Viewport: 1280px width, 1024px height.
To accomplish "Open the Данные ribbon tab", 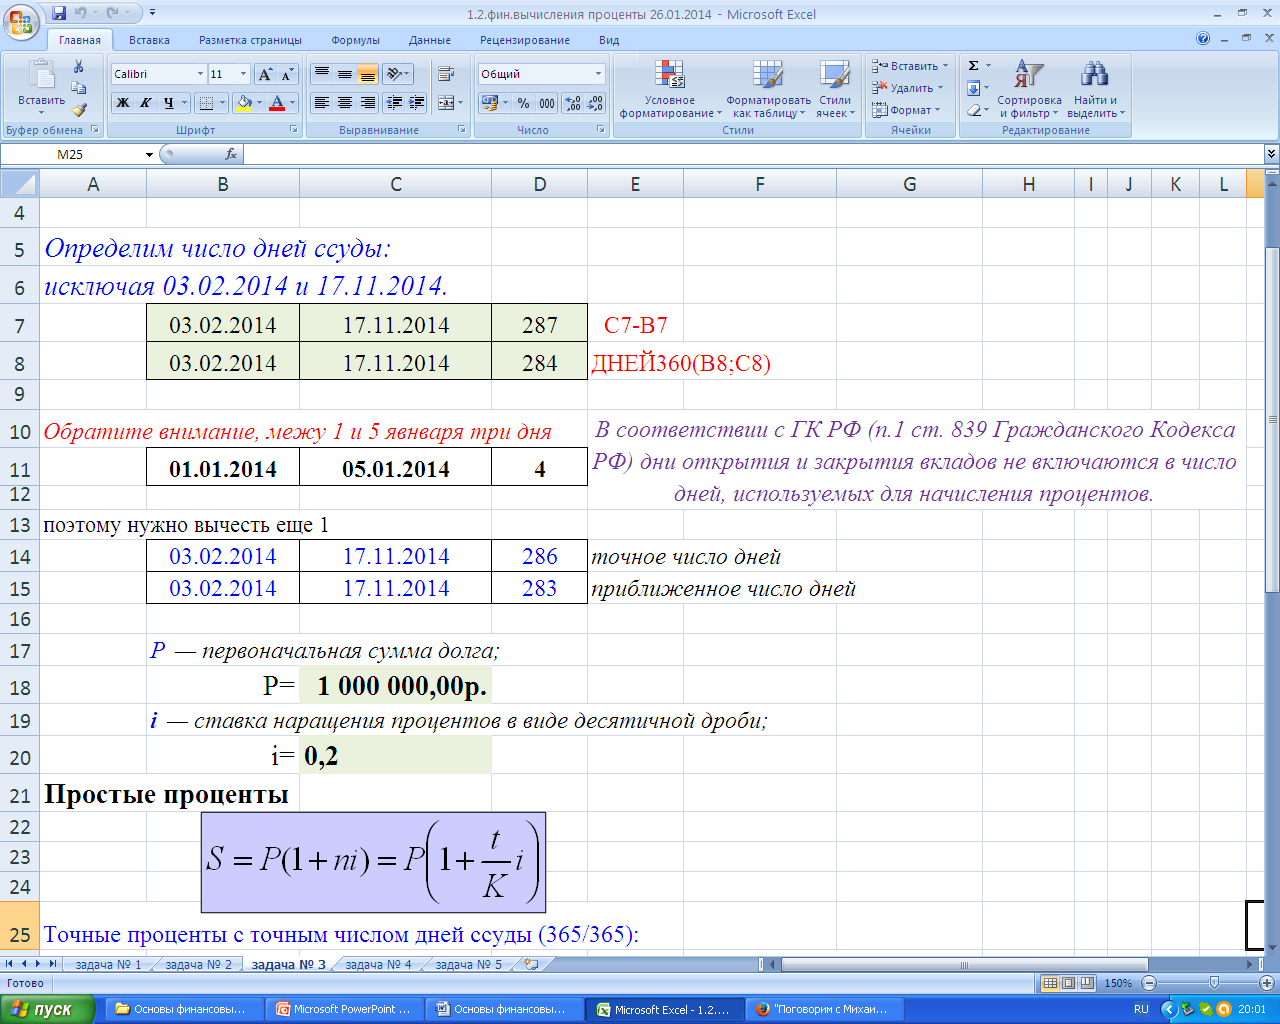I will [430, 40].
